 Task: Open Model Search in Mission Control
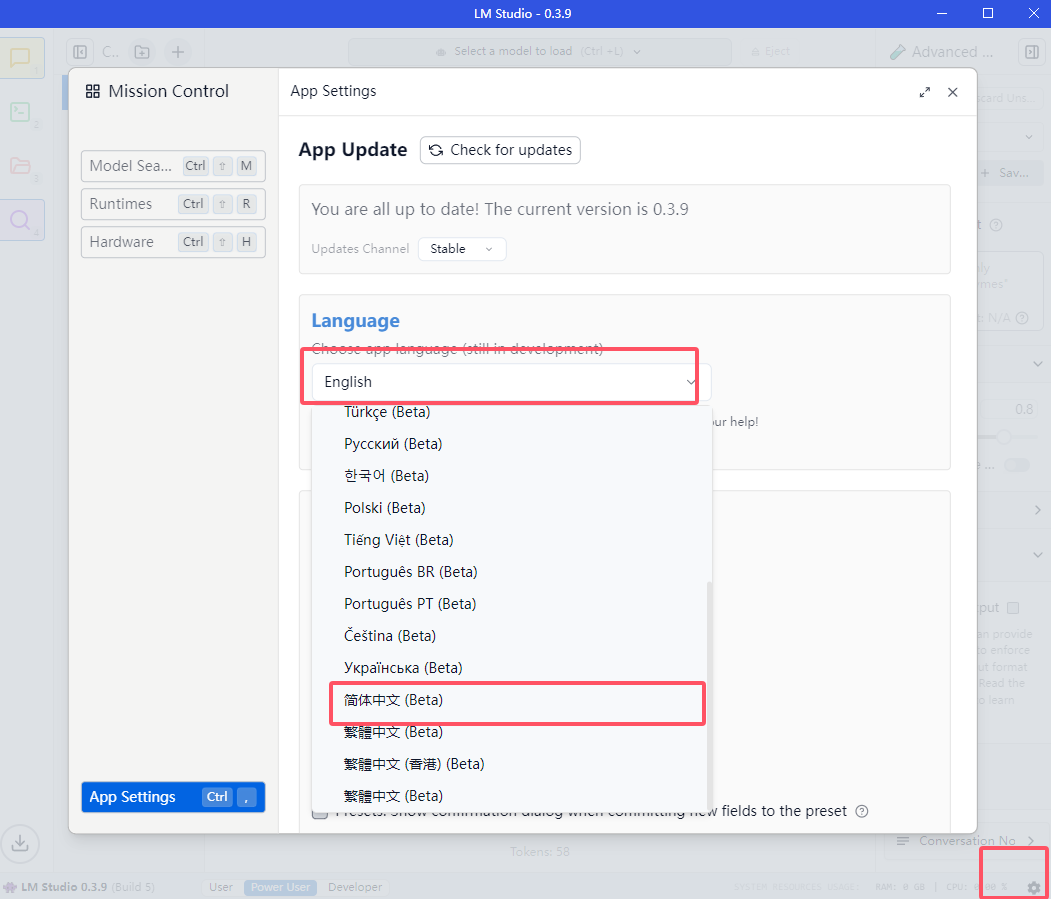[173, 166]
